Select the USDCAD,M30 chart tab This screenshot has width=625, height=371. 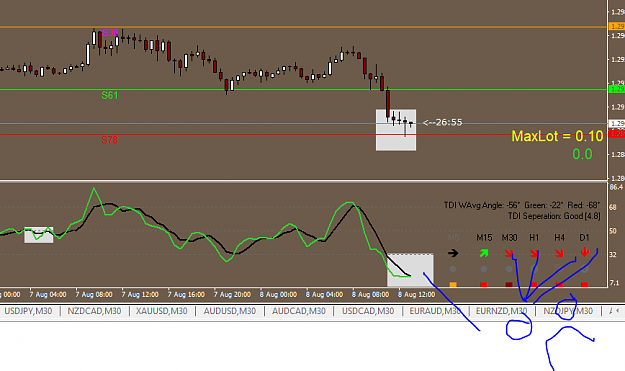(368, 311)
